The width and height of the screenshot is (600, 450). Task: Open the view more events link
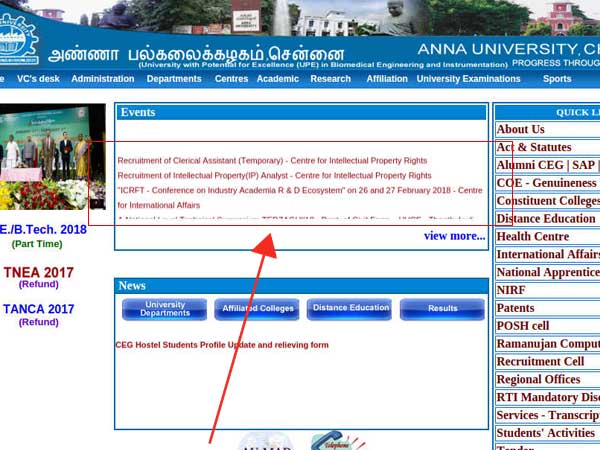[x=454, y=236]
